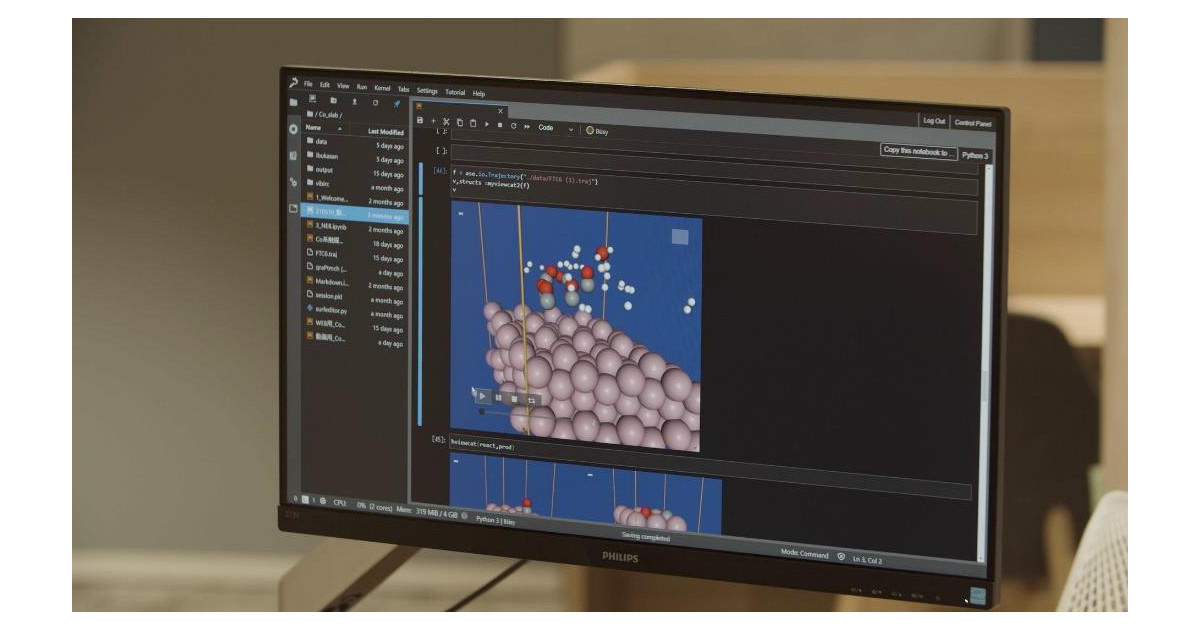Click Copy this notebook to button

tap(918, 151)
